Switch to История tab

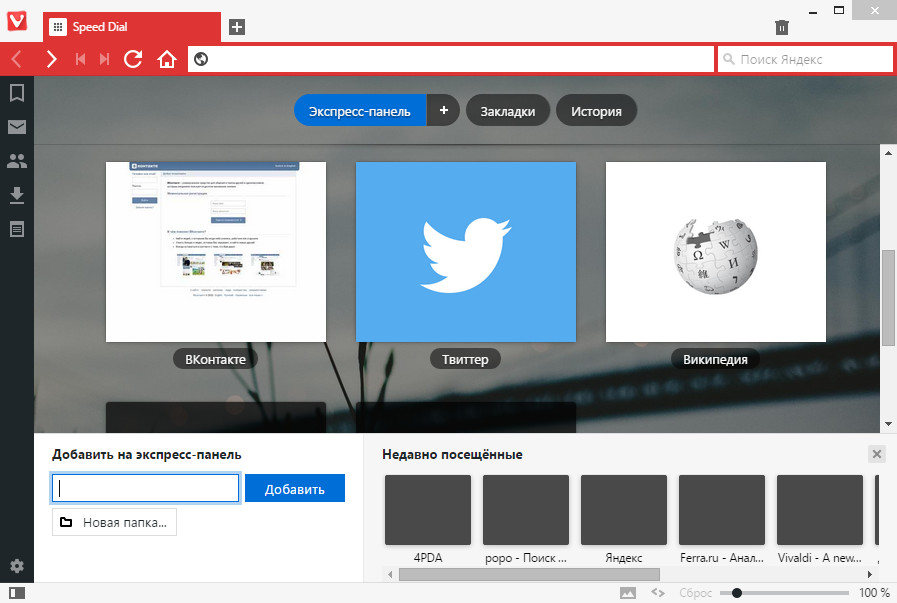click(596, 111)
